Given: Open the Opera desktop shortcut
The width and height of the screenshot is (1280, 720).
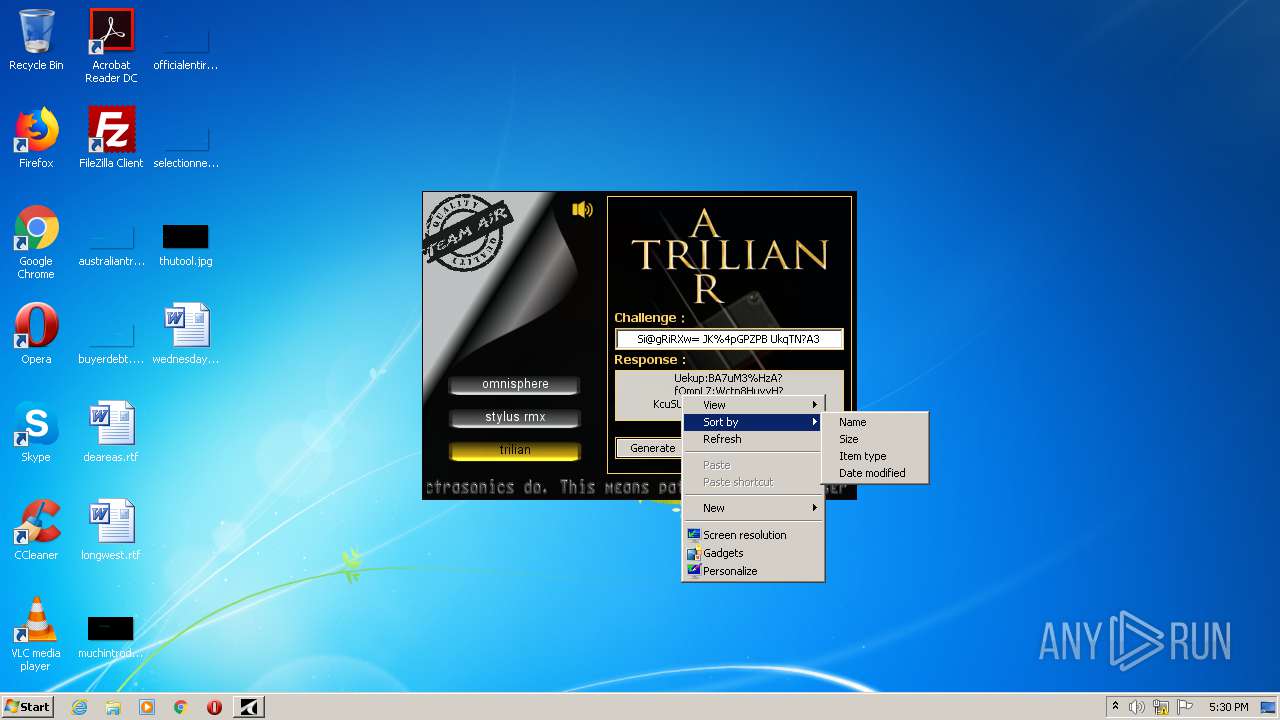Looking at the screenshot, I should pos(36,333).
